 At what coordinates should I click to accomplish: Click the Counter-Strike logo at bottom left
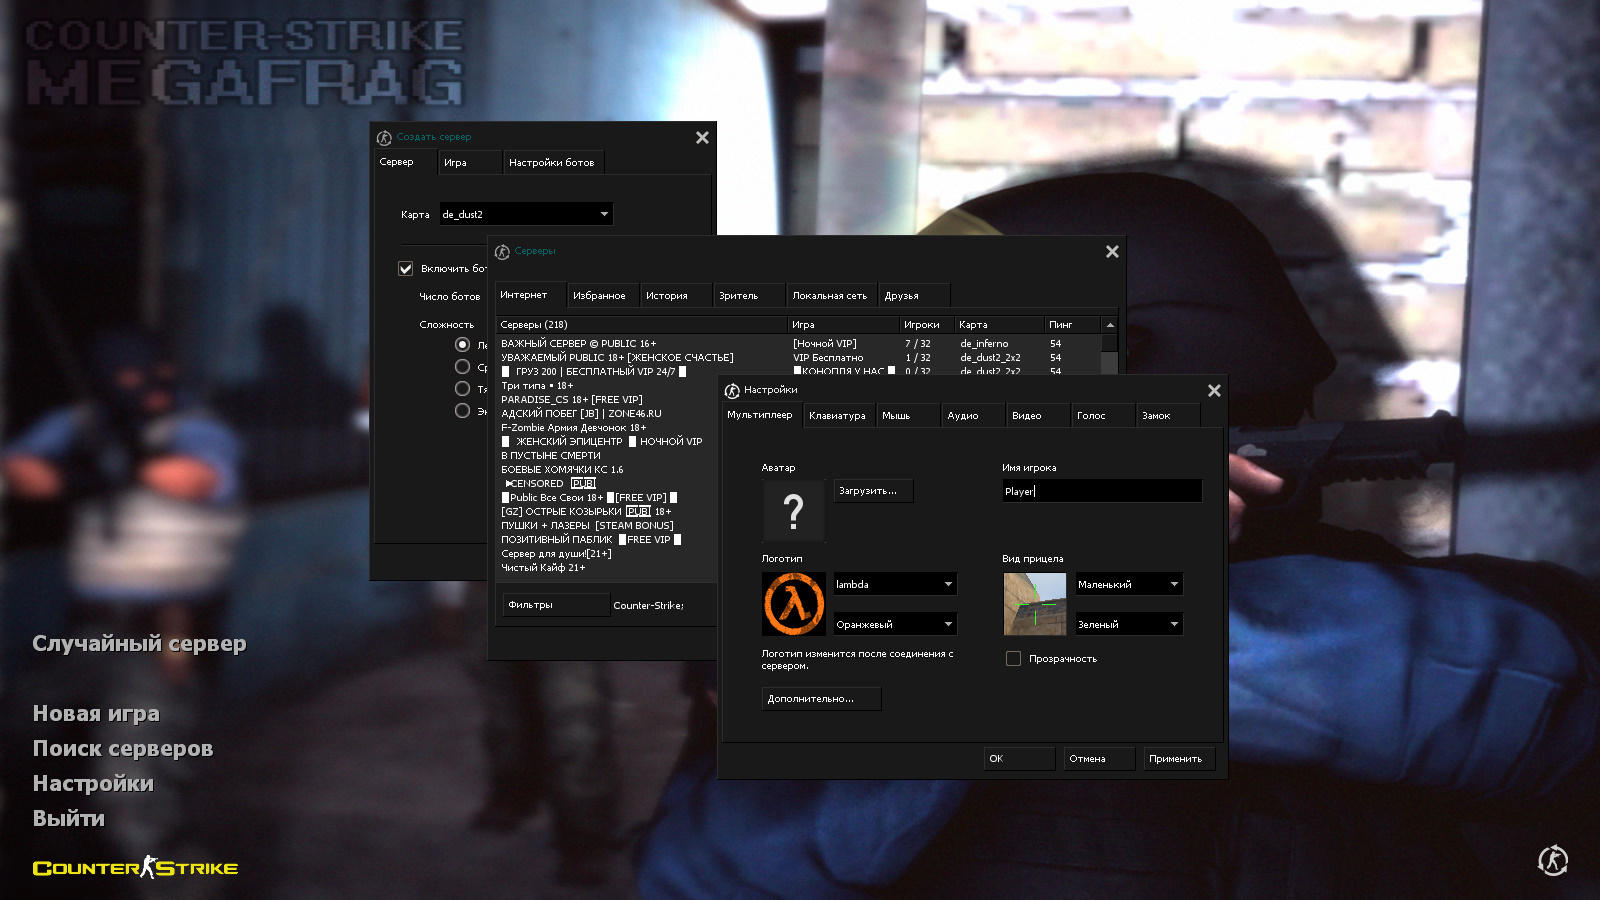pos(135,868)
